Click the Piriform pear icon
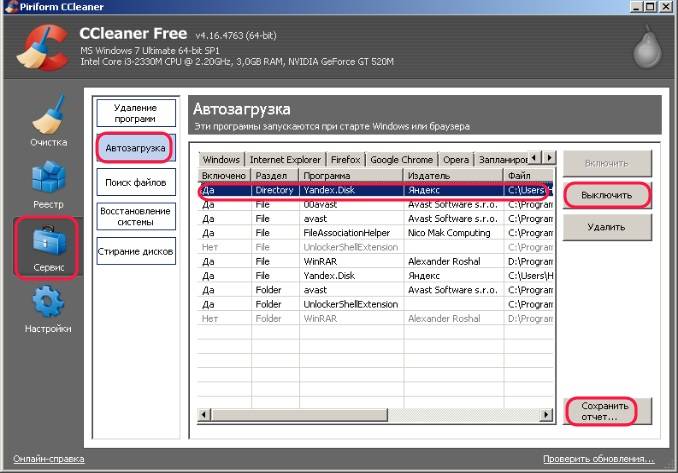Viewport: 678px width, 473px height. [647, 47]
